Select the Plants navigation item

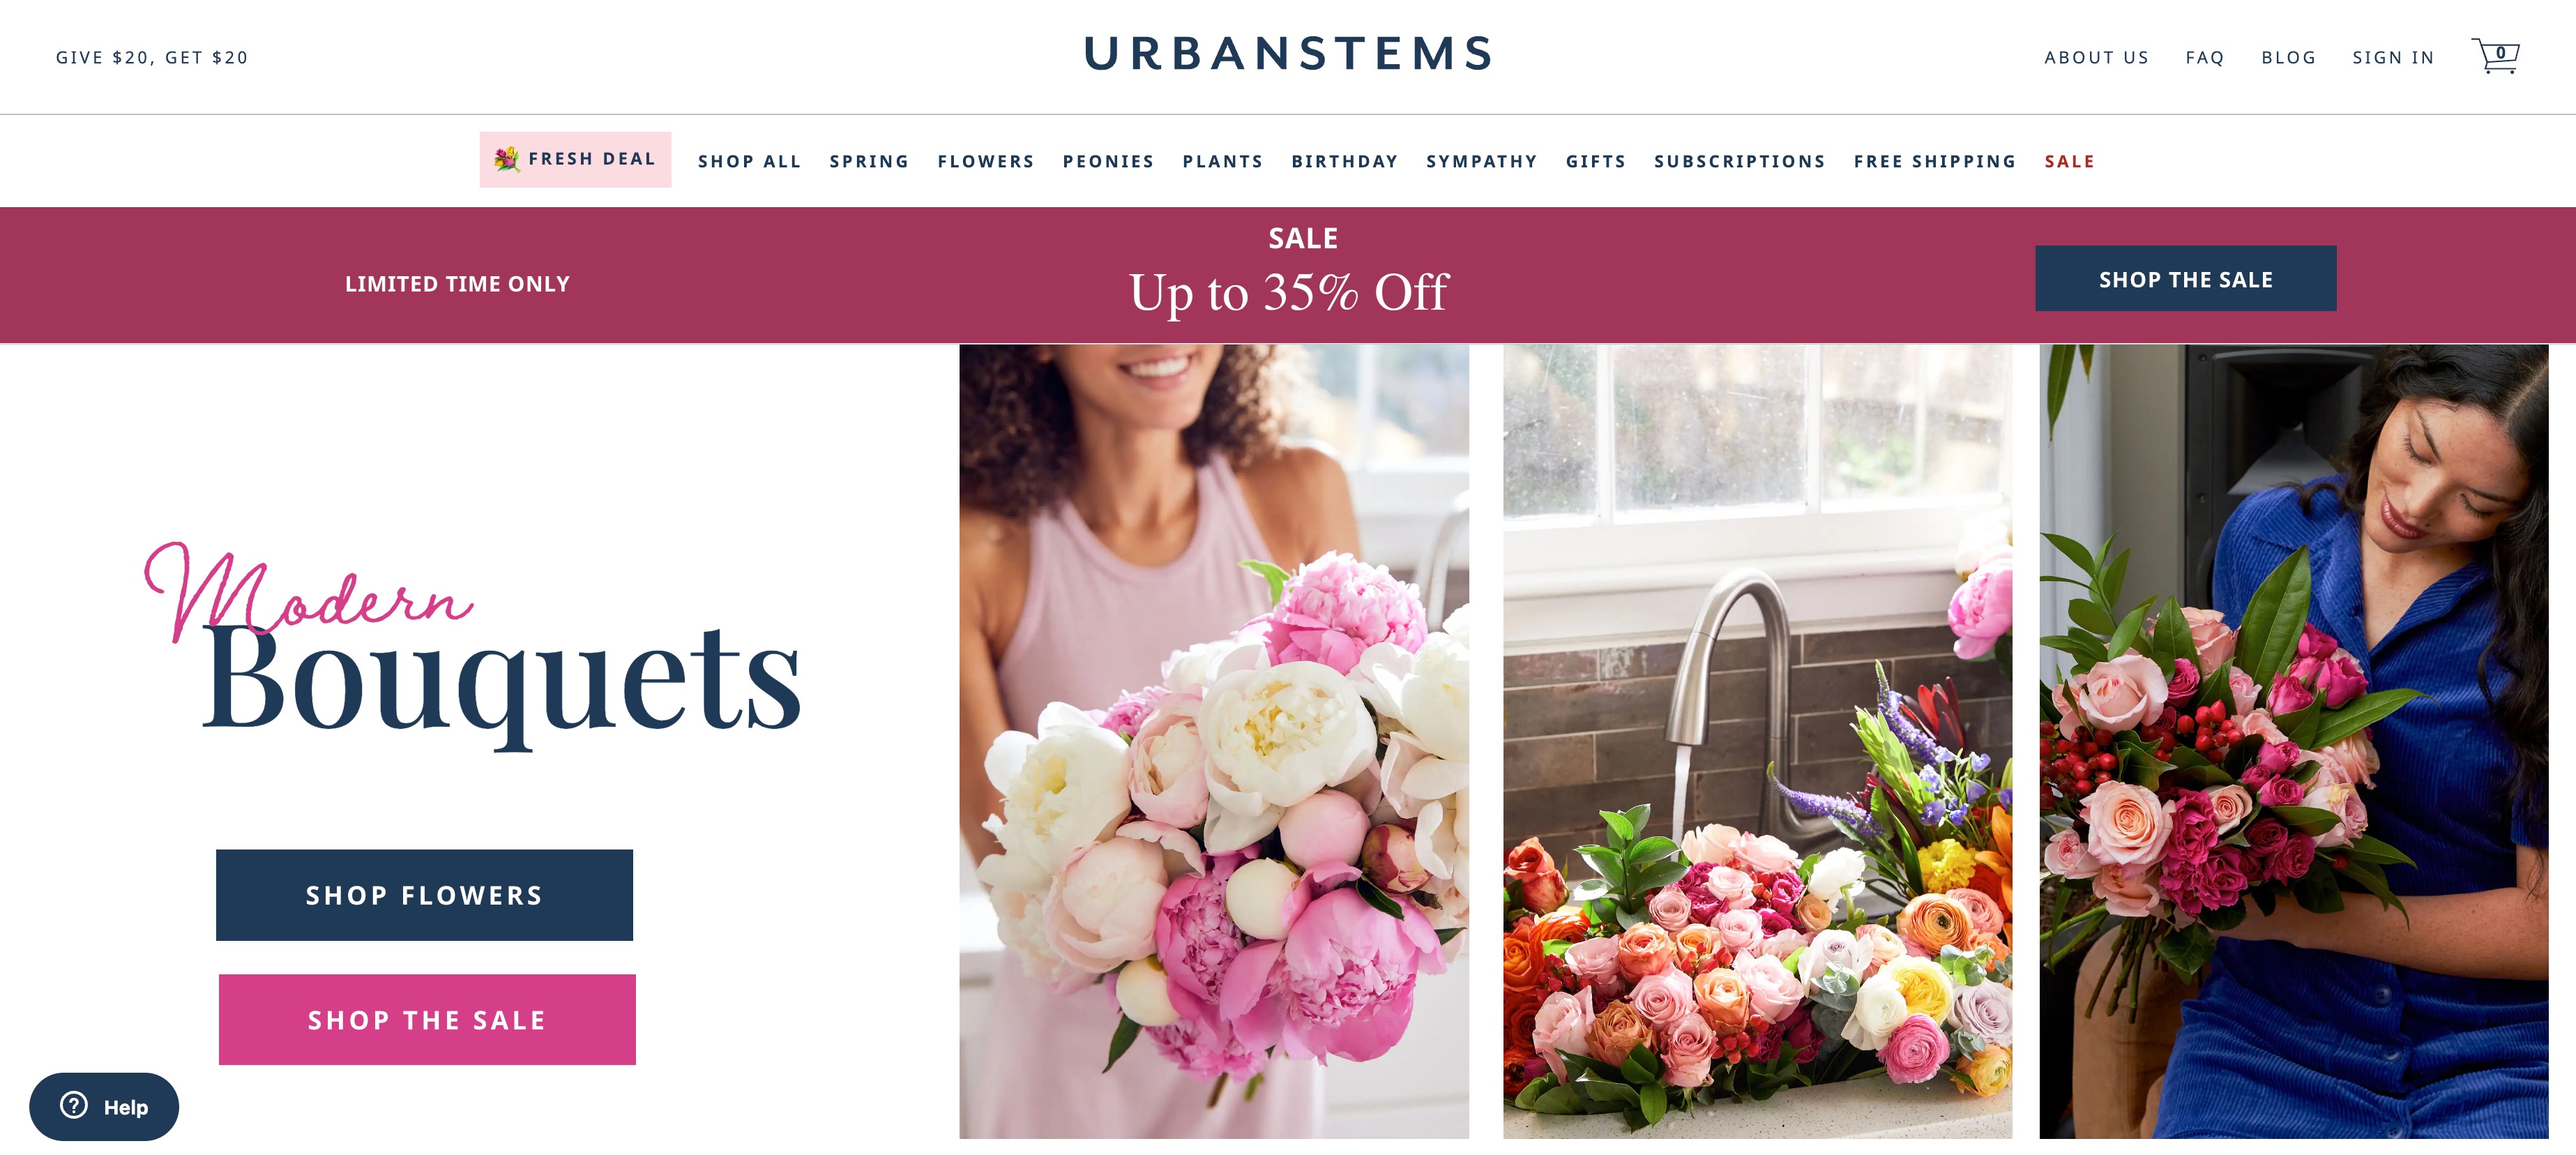[x=1222, y=161]
